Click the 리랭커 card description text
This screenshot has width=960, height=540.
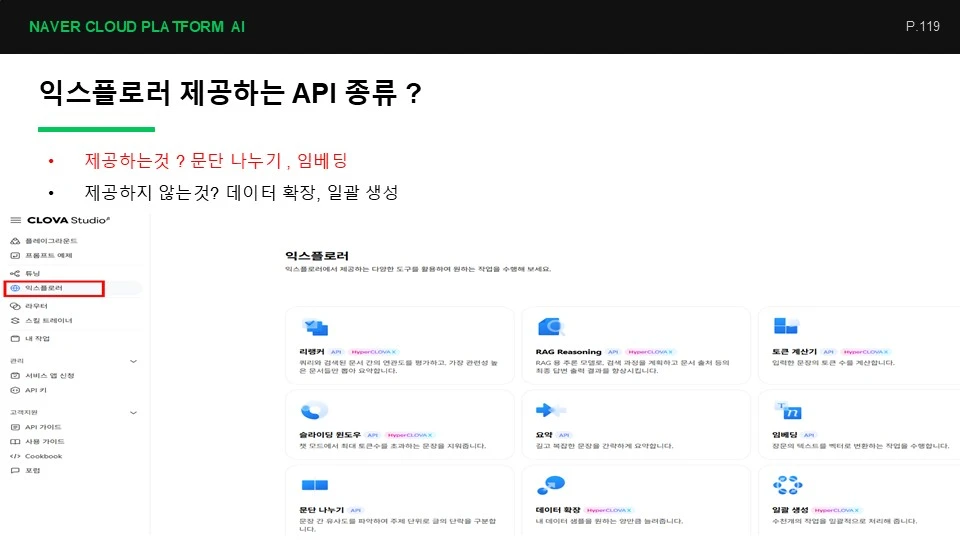click(x=398, y=367)
